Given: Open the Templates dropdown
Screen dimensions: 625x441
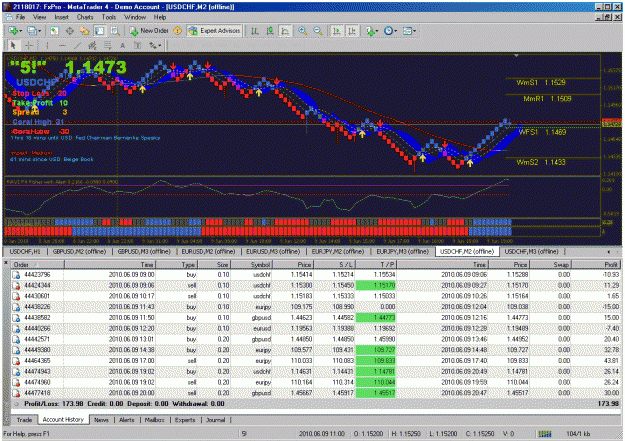Looking at the screenshot, I should [x=409, y=31].
